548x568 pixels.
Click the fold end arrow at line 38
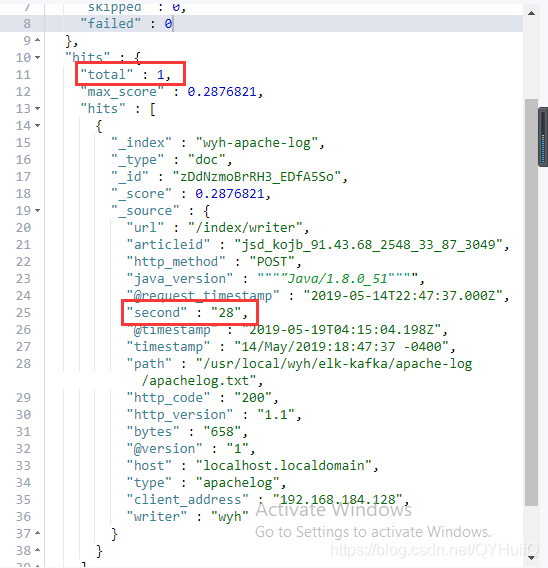click(37, 550)
